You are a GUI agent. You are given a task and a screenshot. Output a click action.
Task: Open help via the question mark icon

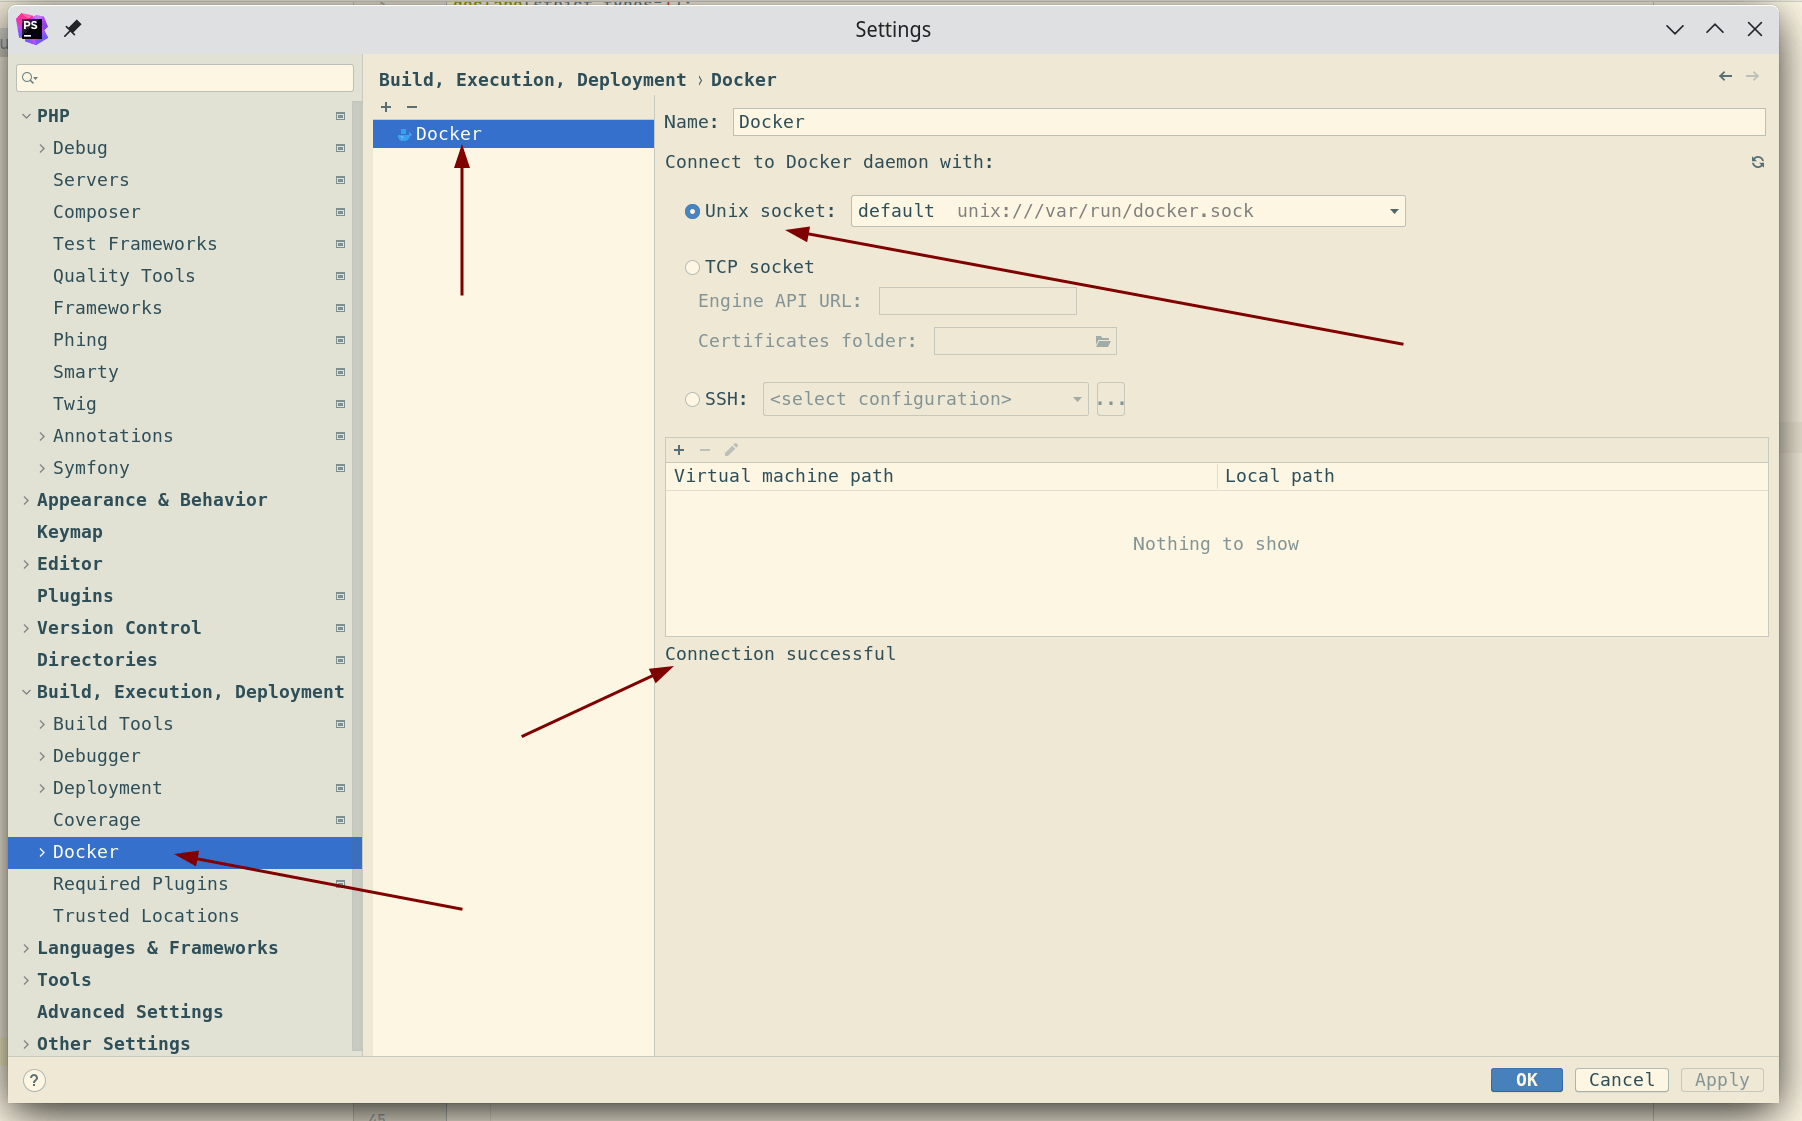tap(34, 1080)
